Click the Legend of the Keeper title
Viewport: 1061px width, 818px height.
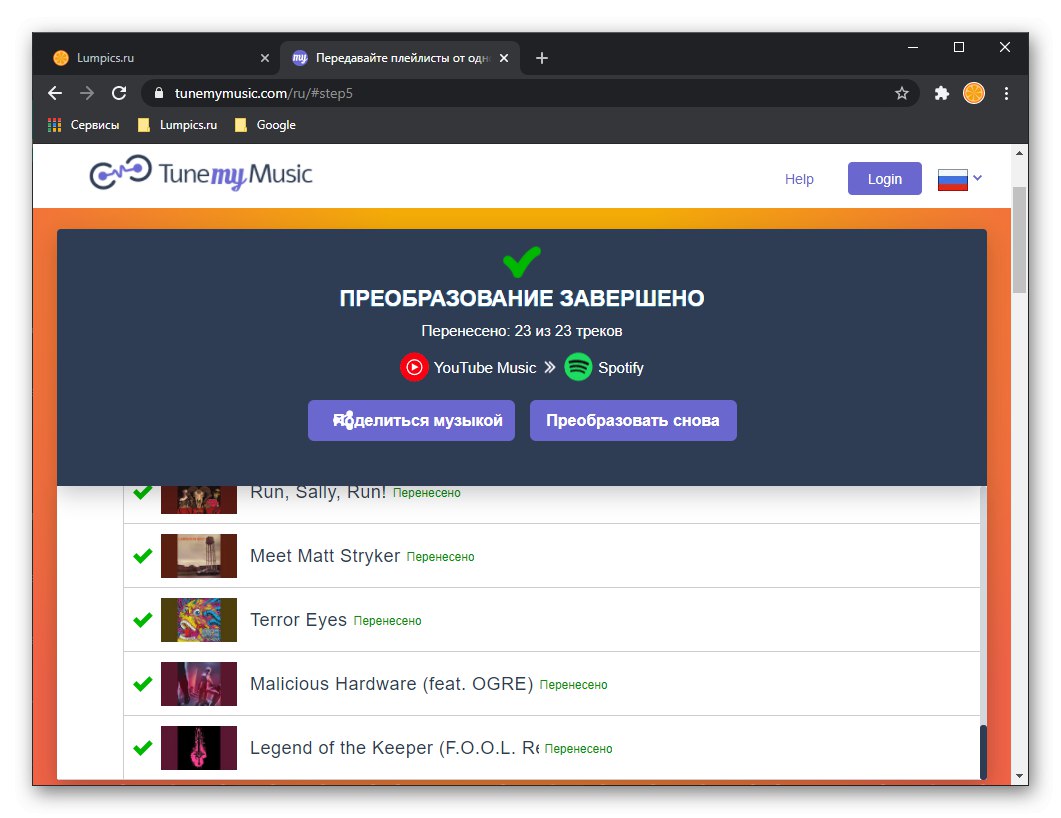394,748
